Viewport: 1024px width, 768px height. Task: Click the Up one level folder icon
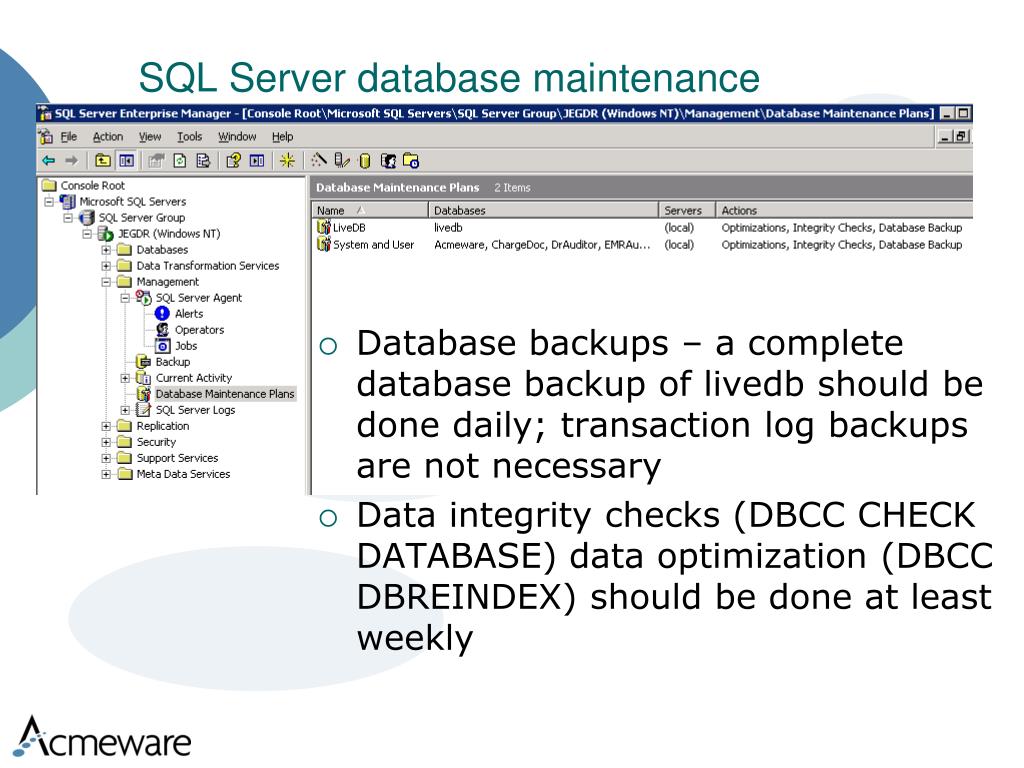[103, 160]
